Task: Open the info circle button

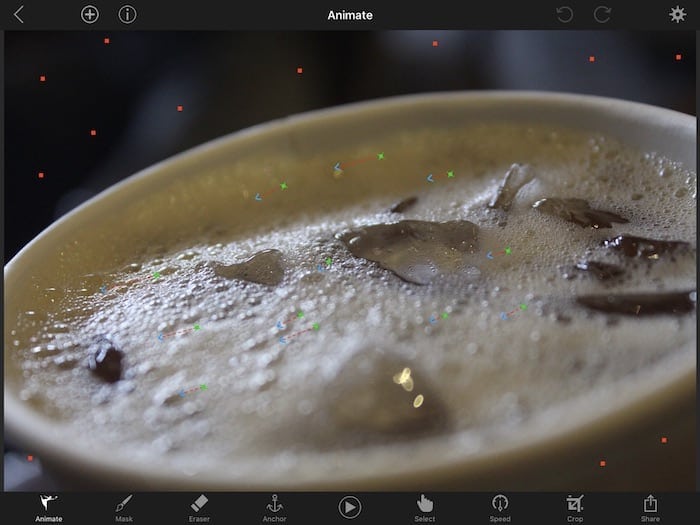Action: 127,14
